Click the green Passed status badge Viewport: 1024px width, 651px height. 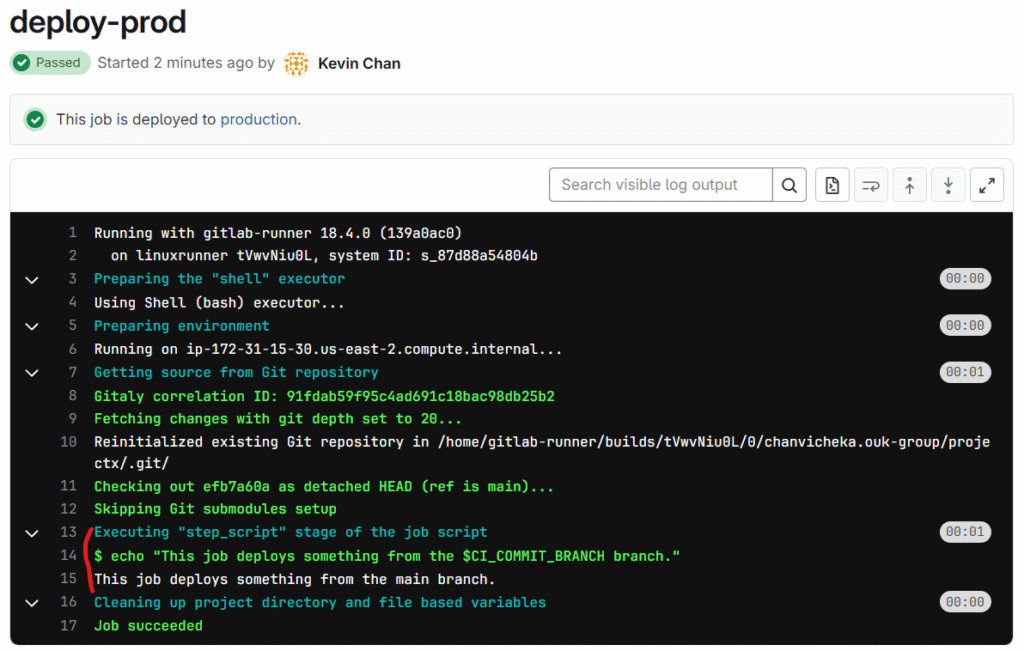(x=50, y=63)
